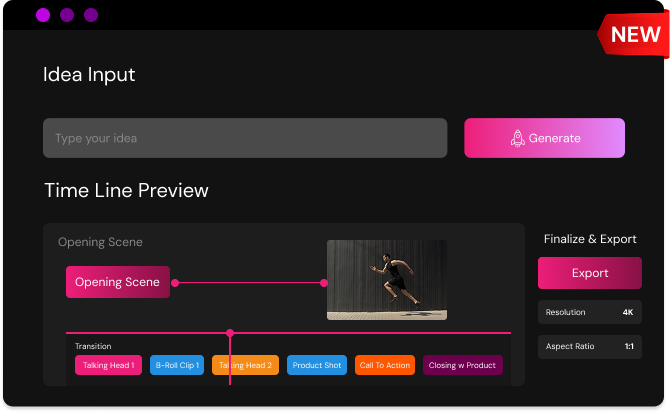Click the red NEW badge
Viewport: 671px width, 413px height.
[634, 34]
